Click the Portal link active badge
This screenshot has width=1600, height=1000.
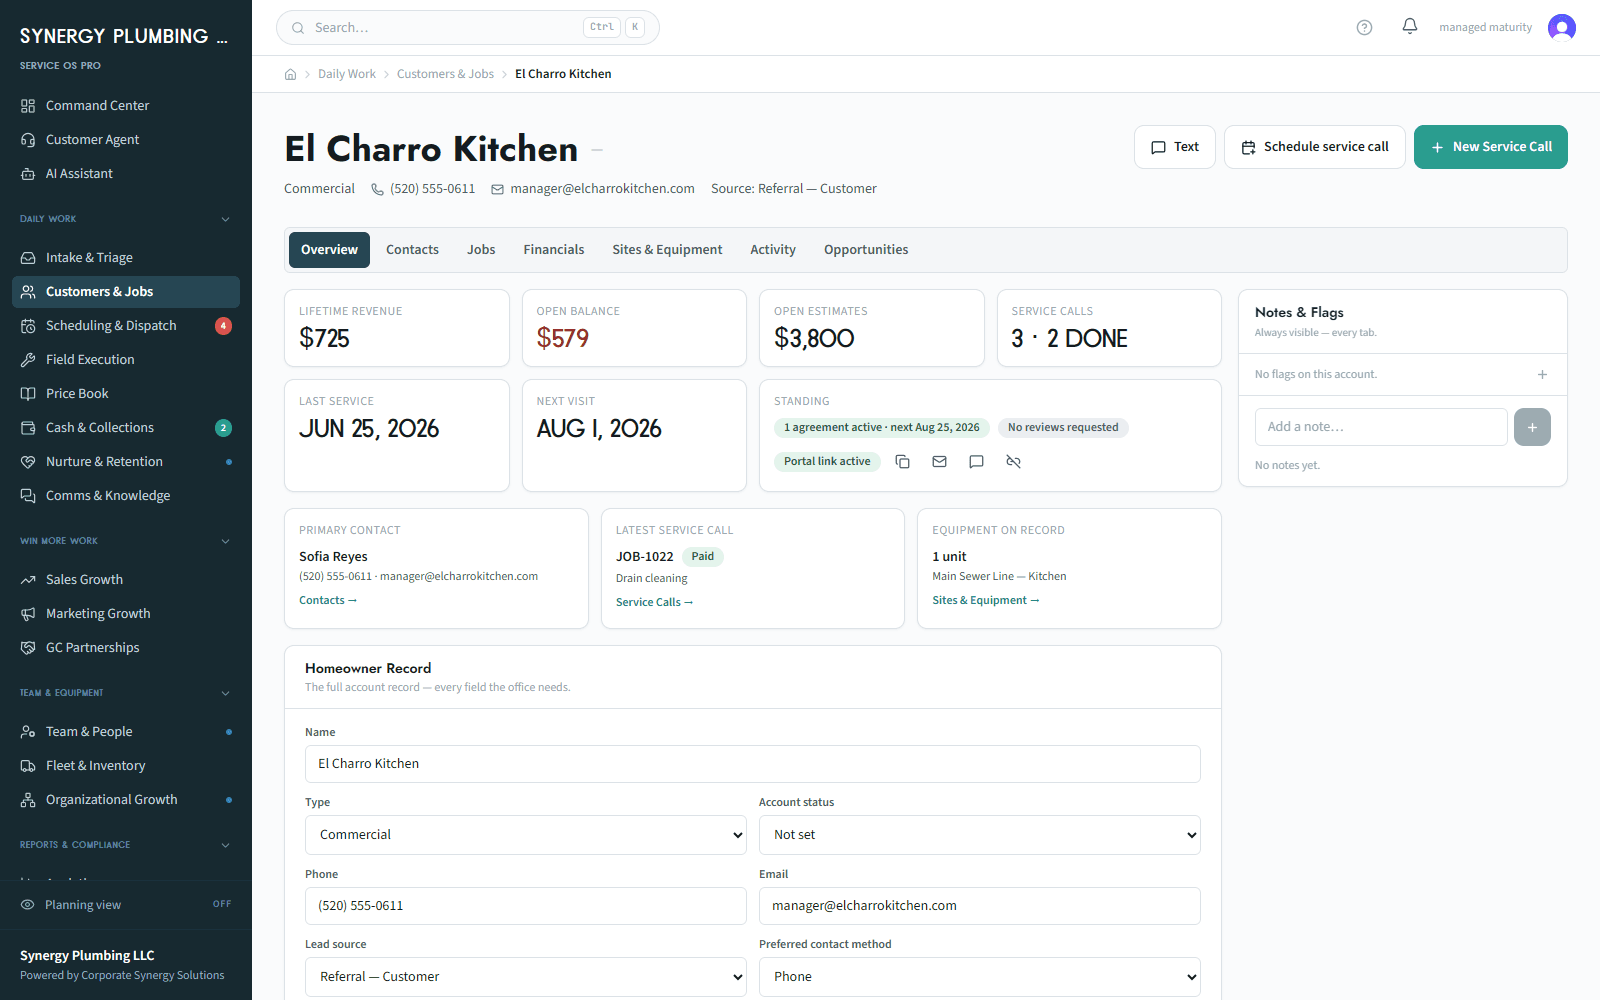827,461
